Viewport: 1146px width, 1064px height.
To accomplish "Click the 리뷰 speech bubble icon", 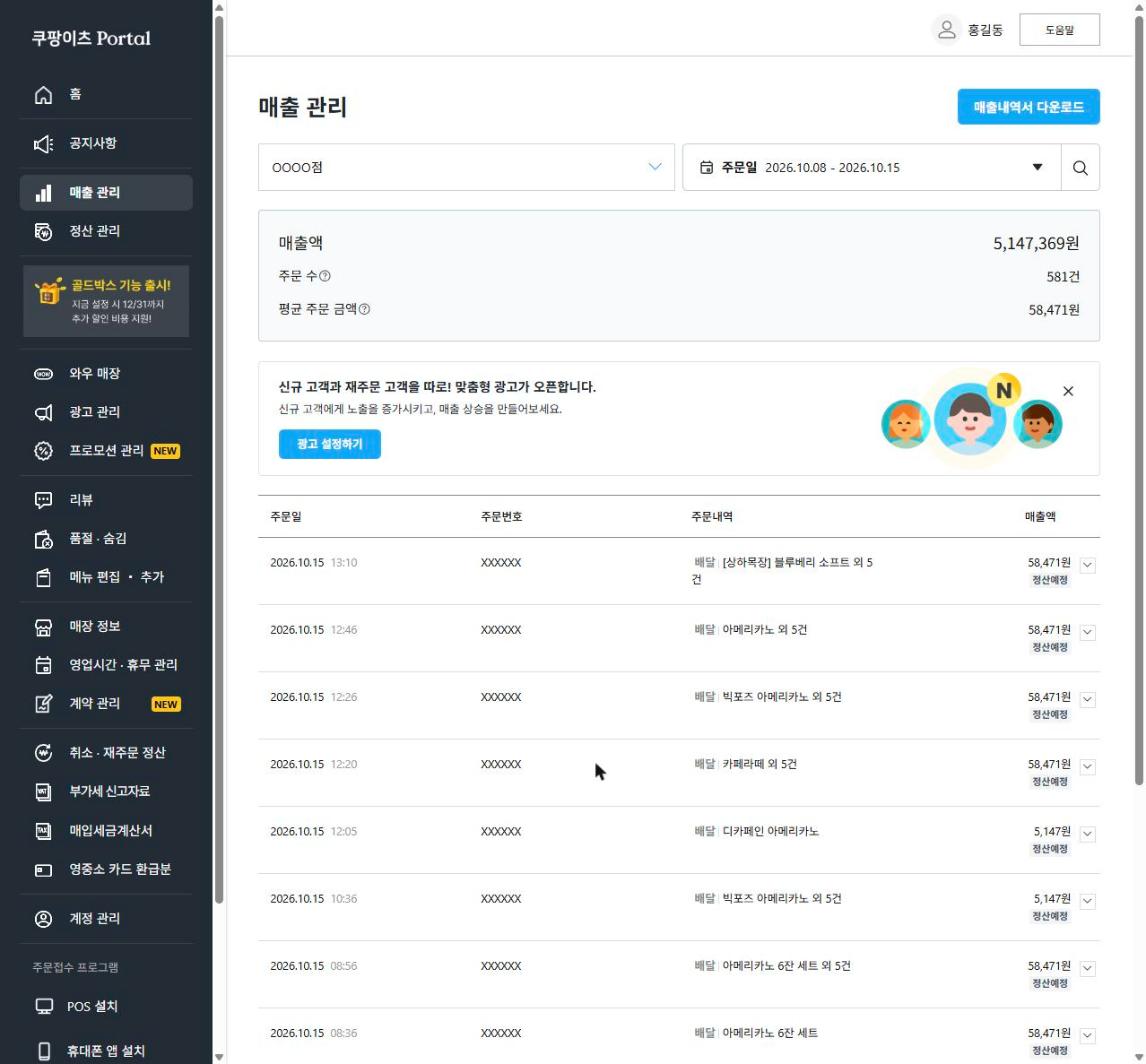I will [x=44, y=500].
